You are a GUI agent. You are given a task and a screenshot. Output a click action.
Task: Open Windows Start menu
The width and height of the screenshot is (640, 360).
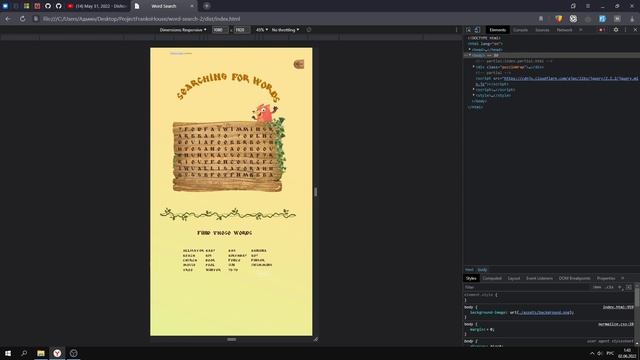click(x=8, y=353)
